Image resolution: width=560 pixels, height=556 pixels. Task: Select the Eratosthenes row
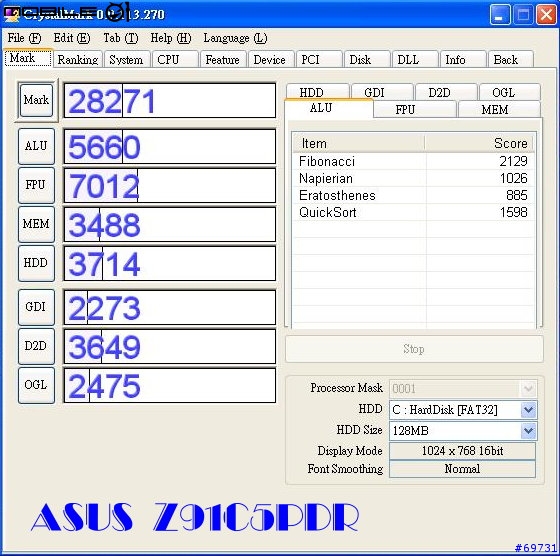[x=413, y=195]
